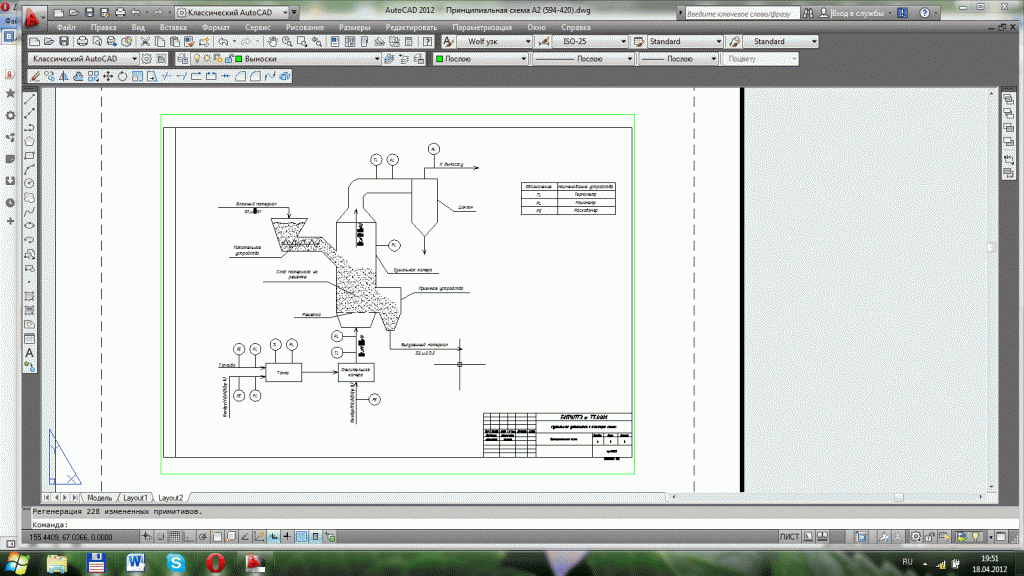This screenshot has height=576, width=1024.
Task: Open the Wolf узк text style dropdown
Action: (x=494, y=41)
